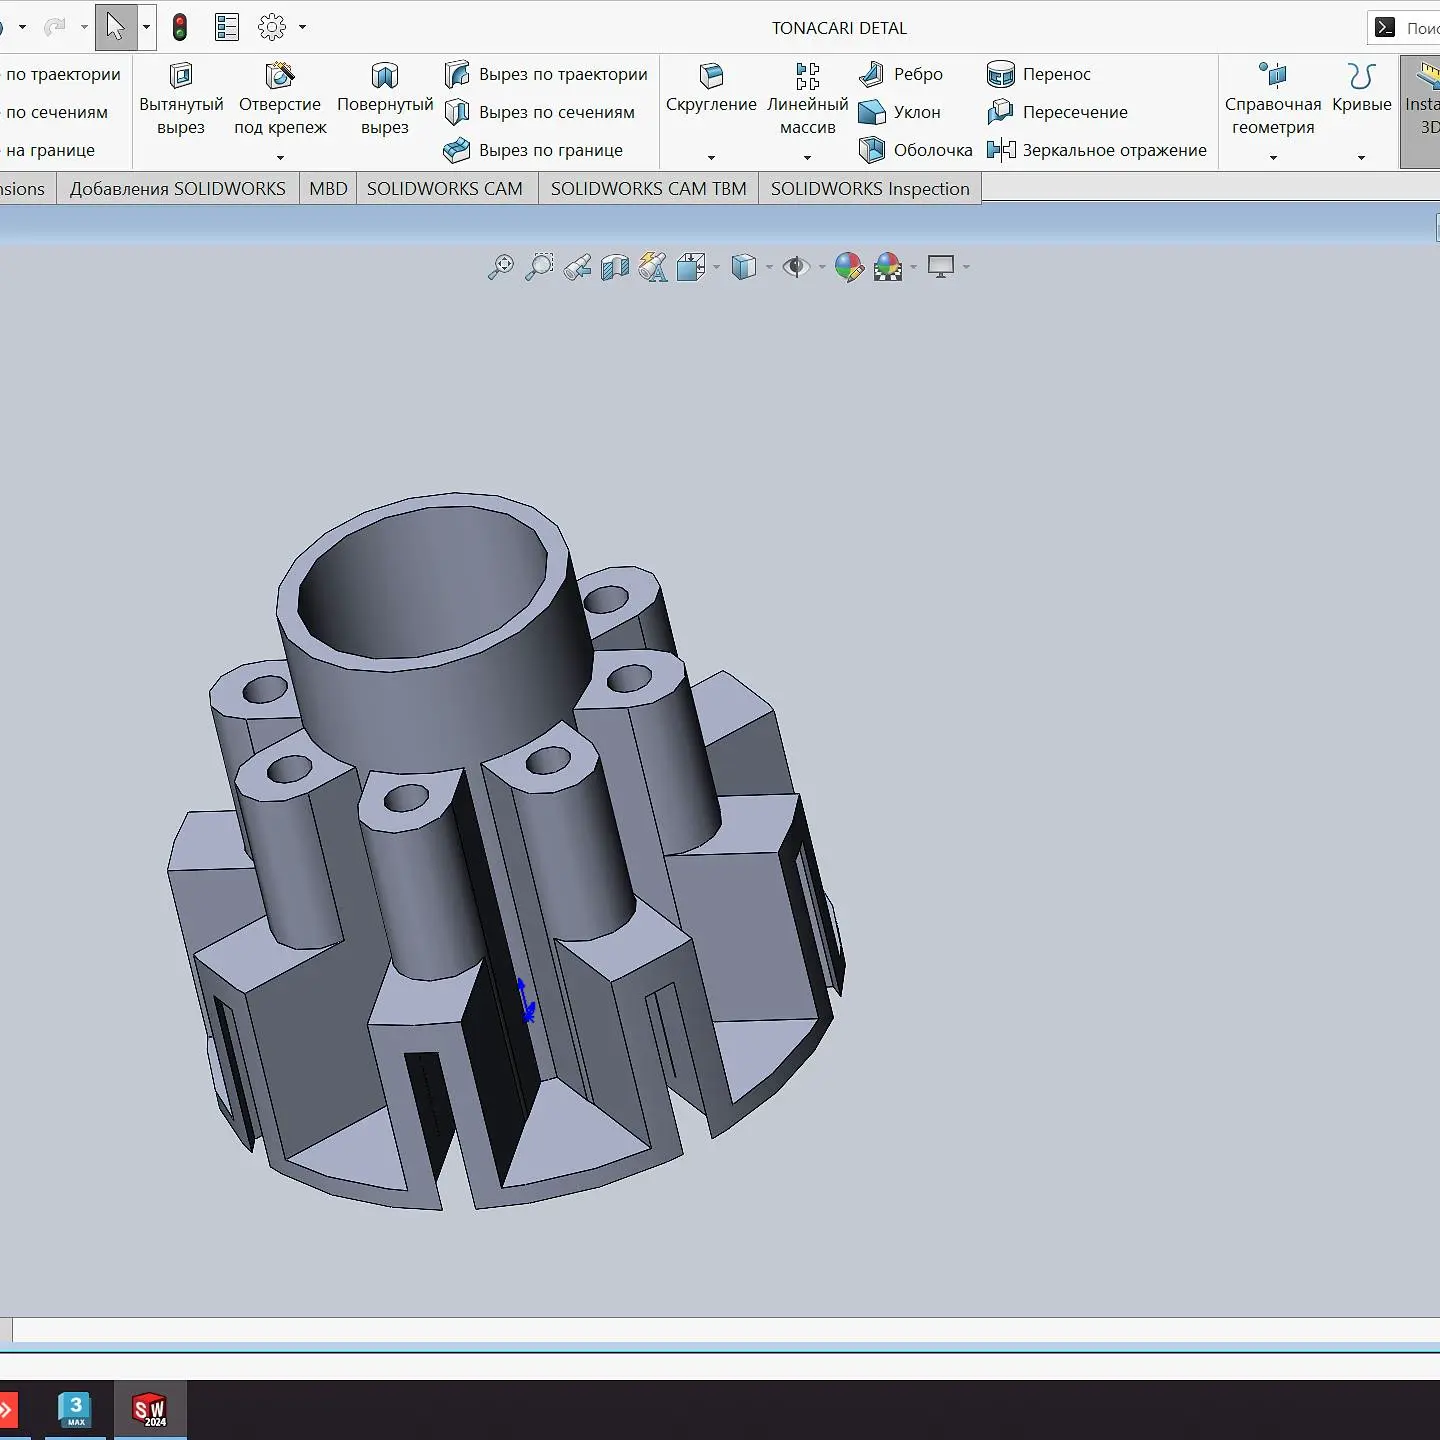Click the Zoom to Fit view icon
The width and height of the screenshot is (1440, 1440).
[501, 267]
